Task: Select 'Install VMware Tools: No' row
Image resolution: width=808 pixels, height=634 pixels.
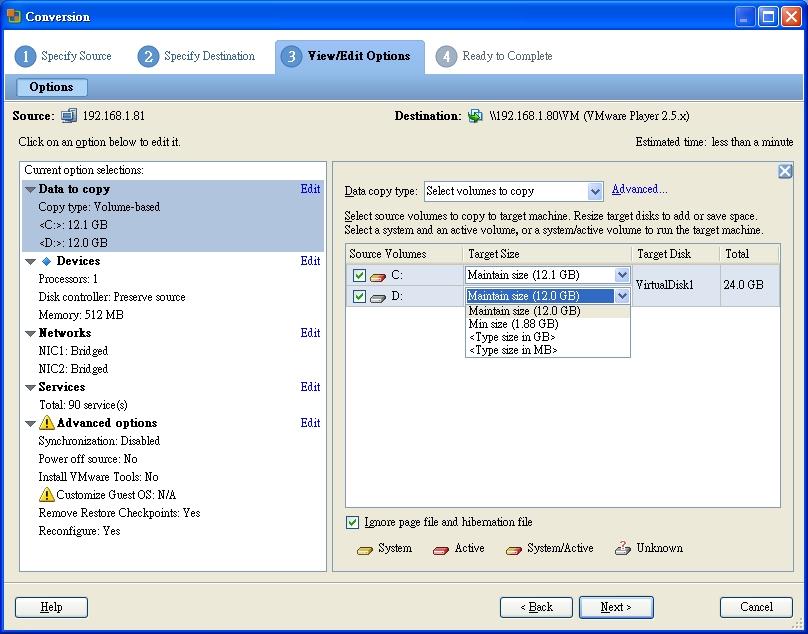Action: point(173,477)
